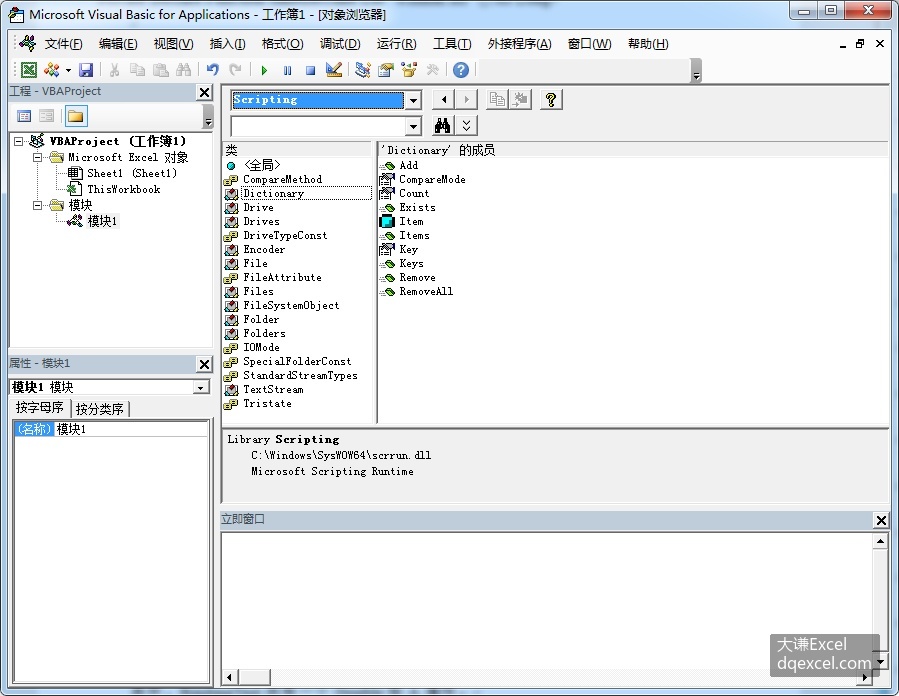
Task: Click Immediate window horizontal scrollbar thumb
Action: (x=254, y=677)
